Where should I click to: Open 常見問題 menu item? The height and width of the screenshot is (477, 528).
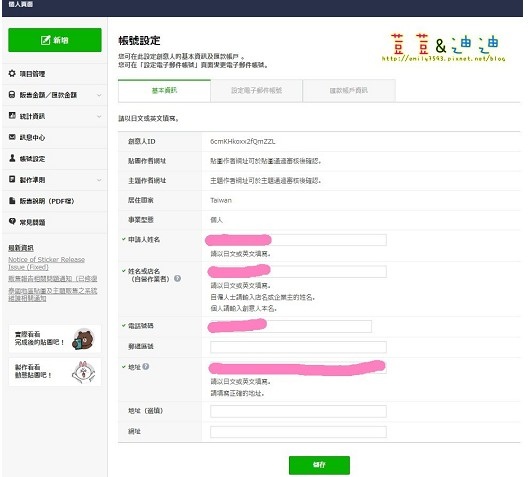[x=55, y=222]
